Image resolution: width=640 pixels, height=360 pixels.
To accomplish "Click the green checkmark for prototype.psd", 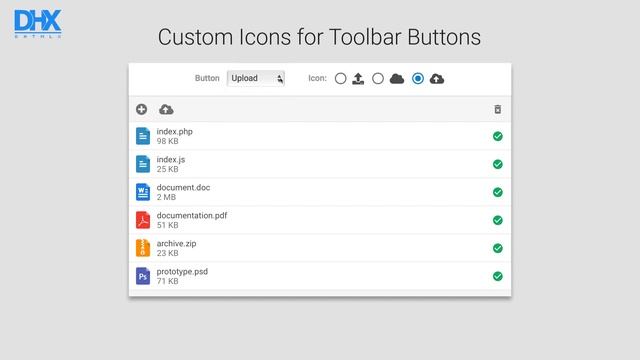I will [498, 276].
